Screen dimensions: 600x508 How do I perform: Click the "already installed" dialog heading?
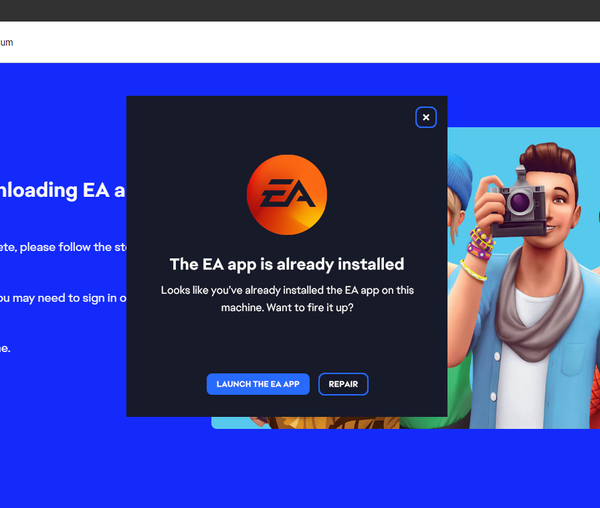point(287,264)
